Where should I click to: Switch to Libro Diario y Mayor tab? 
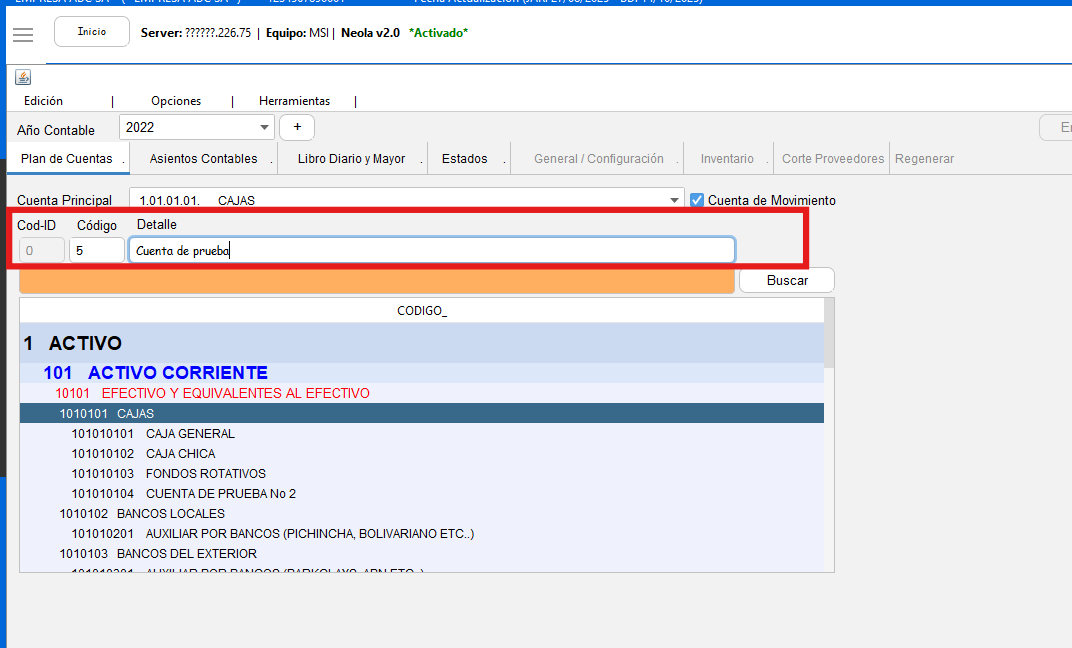tap(351, 159)
